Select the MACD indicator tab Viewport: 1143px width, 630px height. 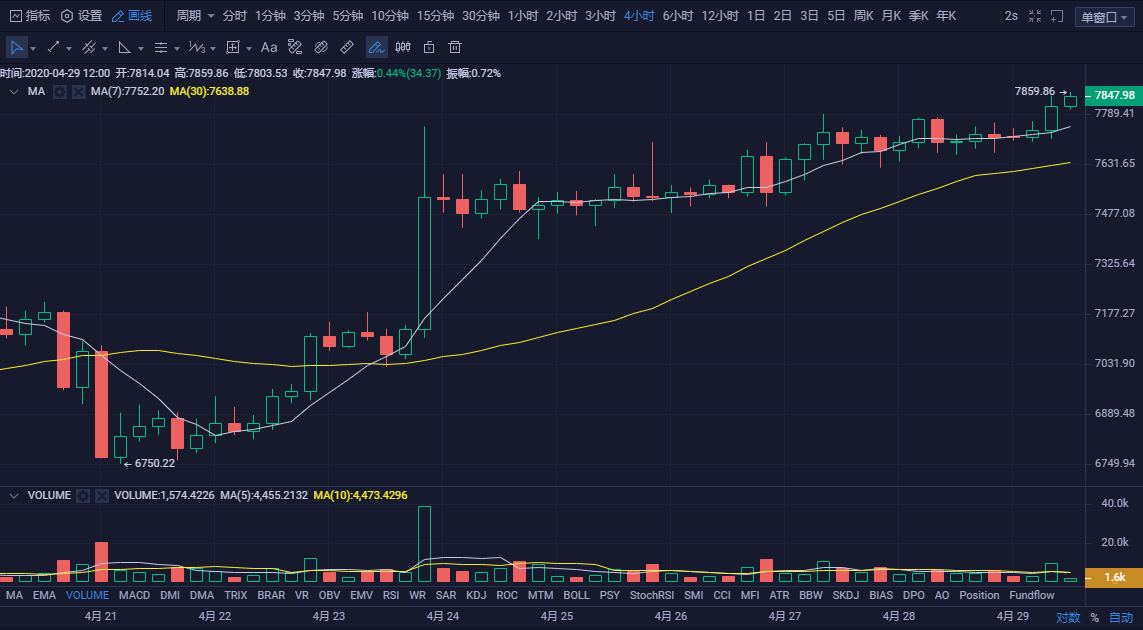click(x=134, y=595)
